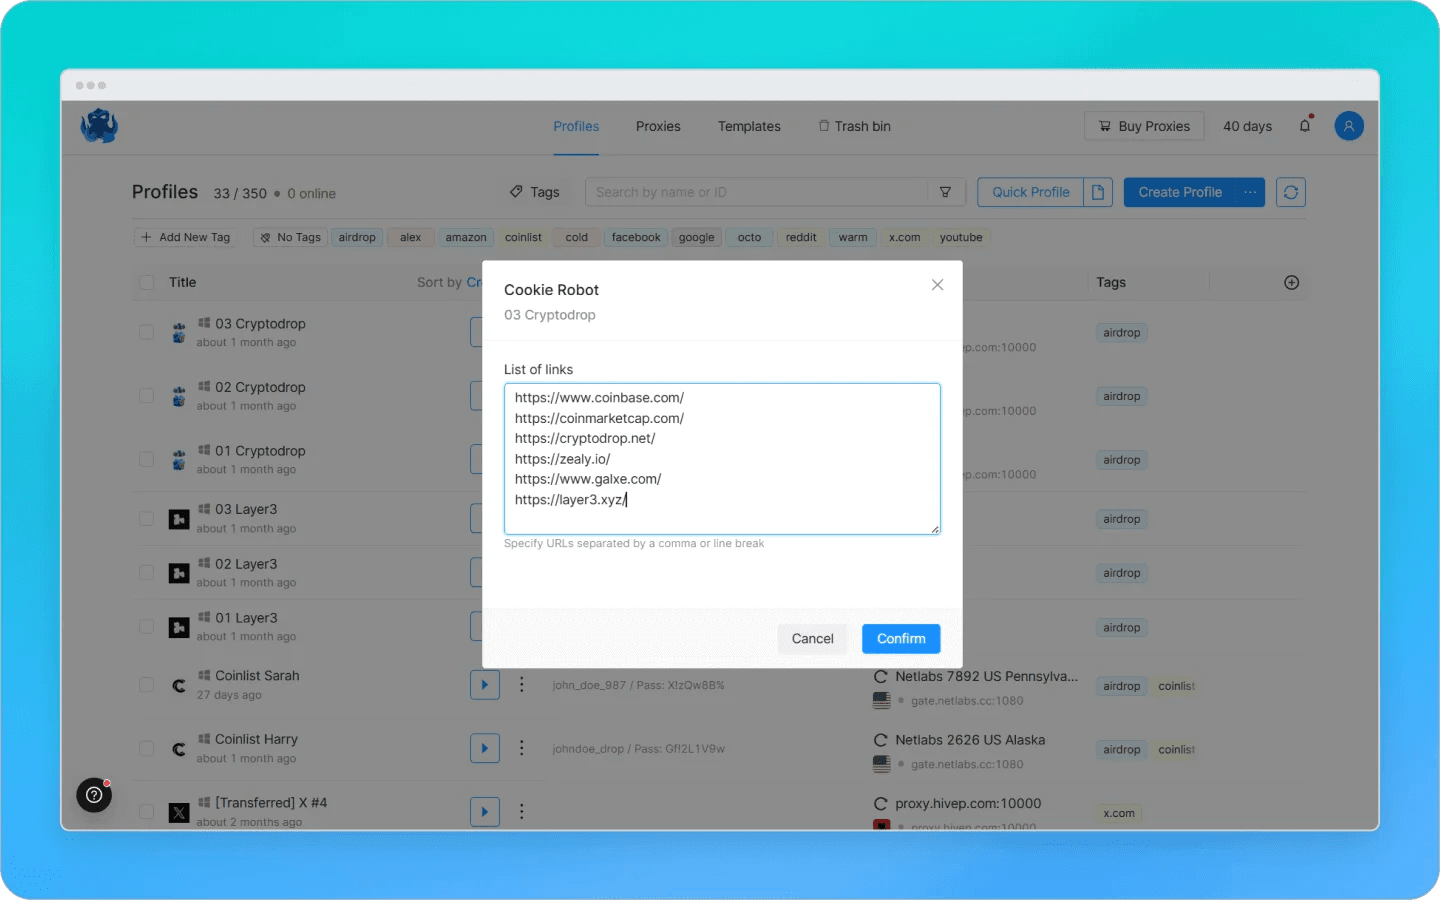Click the 03 Layer3 profile avatar
The height and width of the screenshot is (900, 1440).
pos(179,519)
